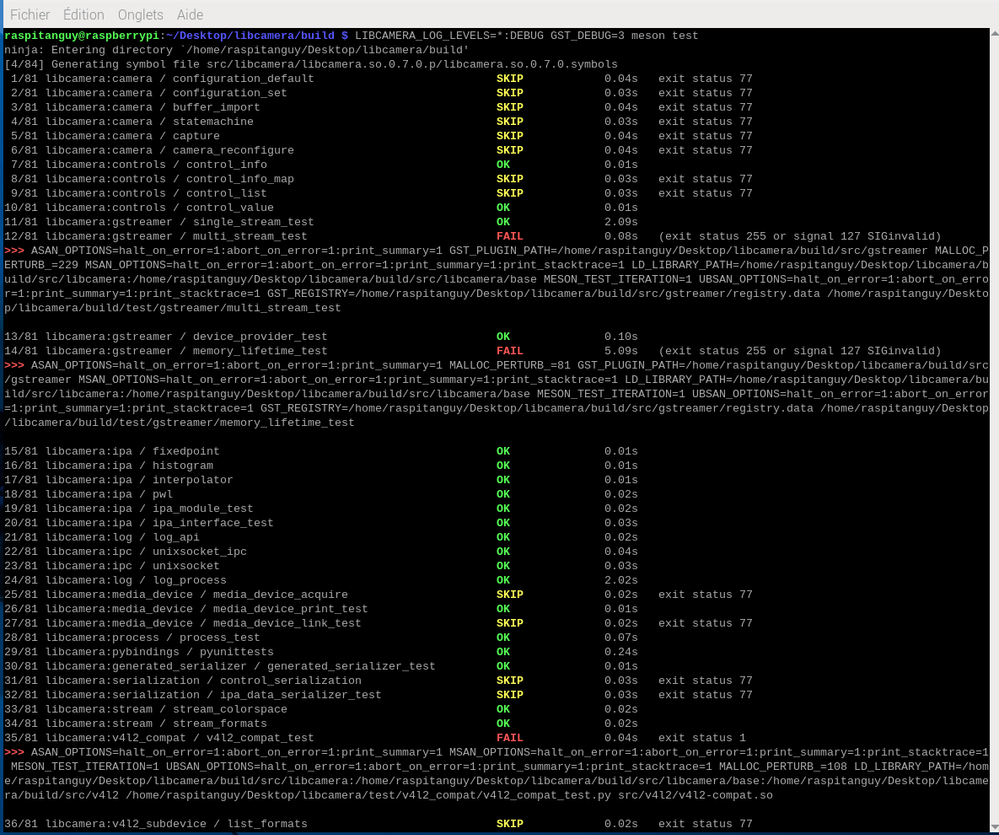999x835 pixels.
Task: Click the '>>>' marker below multi_stream_test
Action: [14, 251]
